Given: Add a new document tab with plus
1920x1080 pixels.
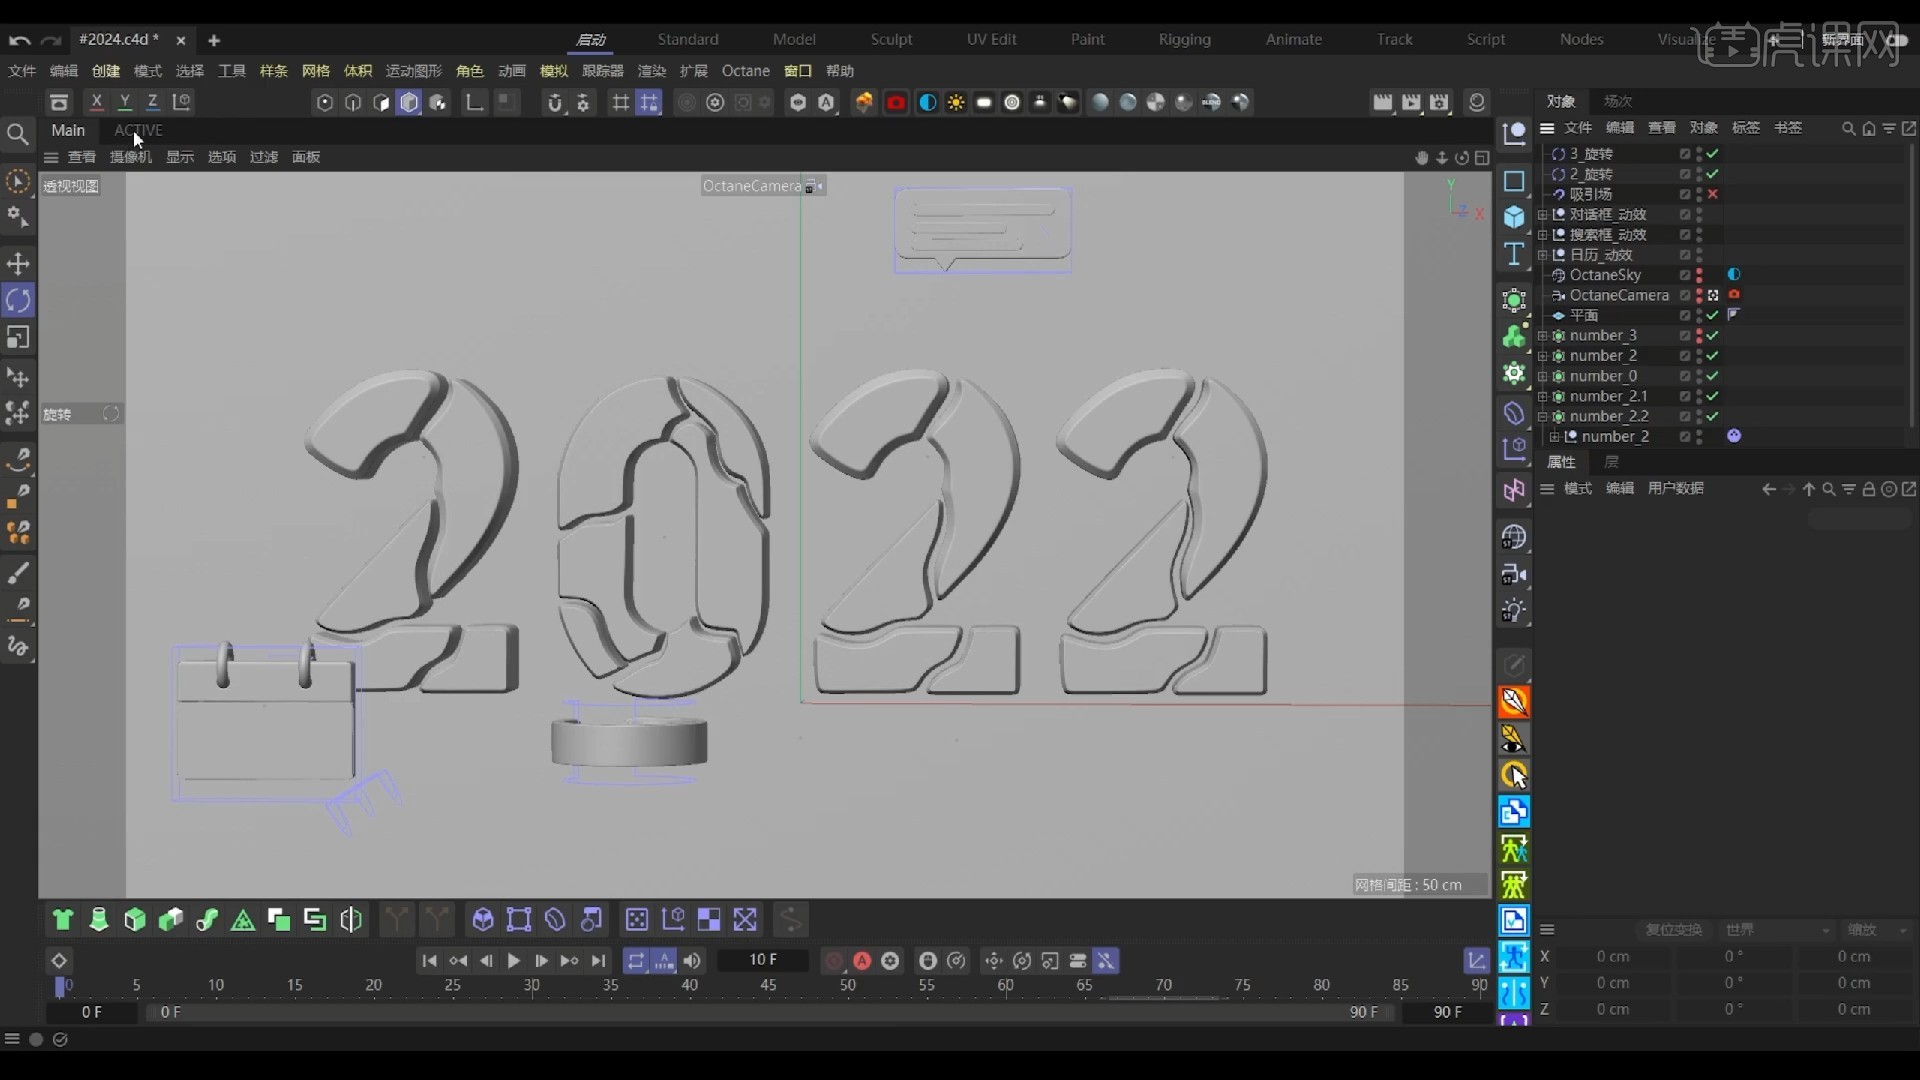Looking at the screenshot, I should (x=214, y=40).
